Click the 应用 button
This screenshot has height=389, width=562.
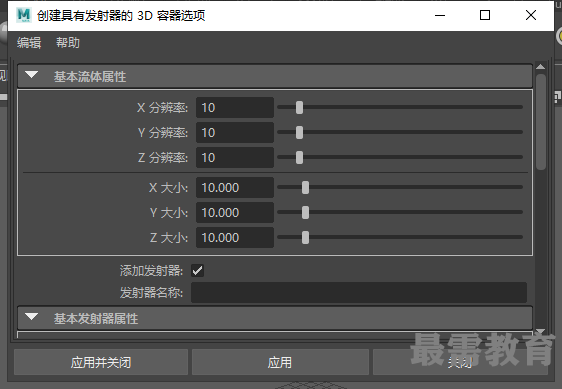point(280,362)
